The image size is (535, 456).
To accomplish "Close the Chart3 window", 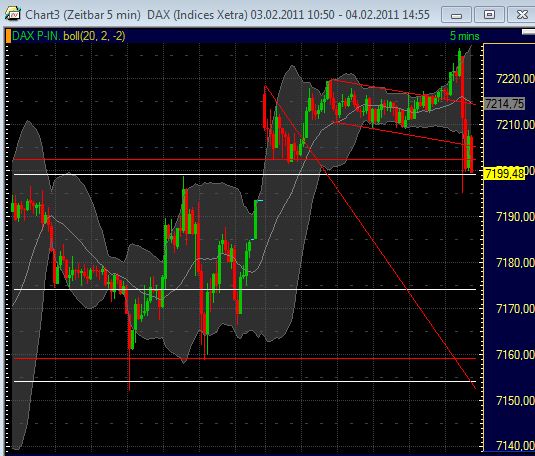I will click(521, 15).
